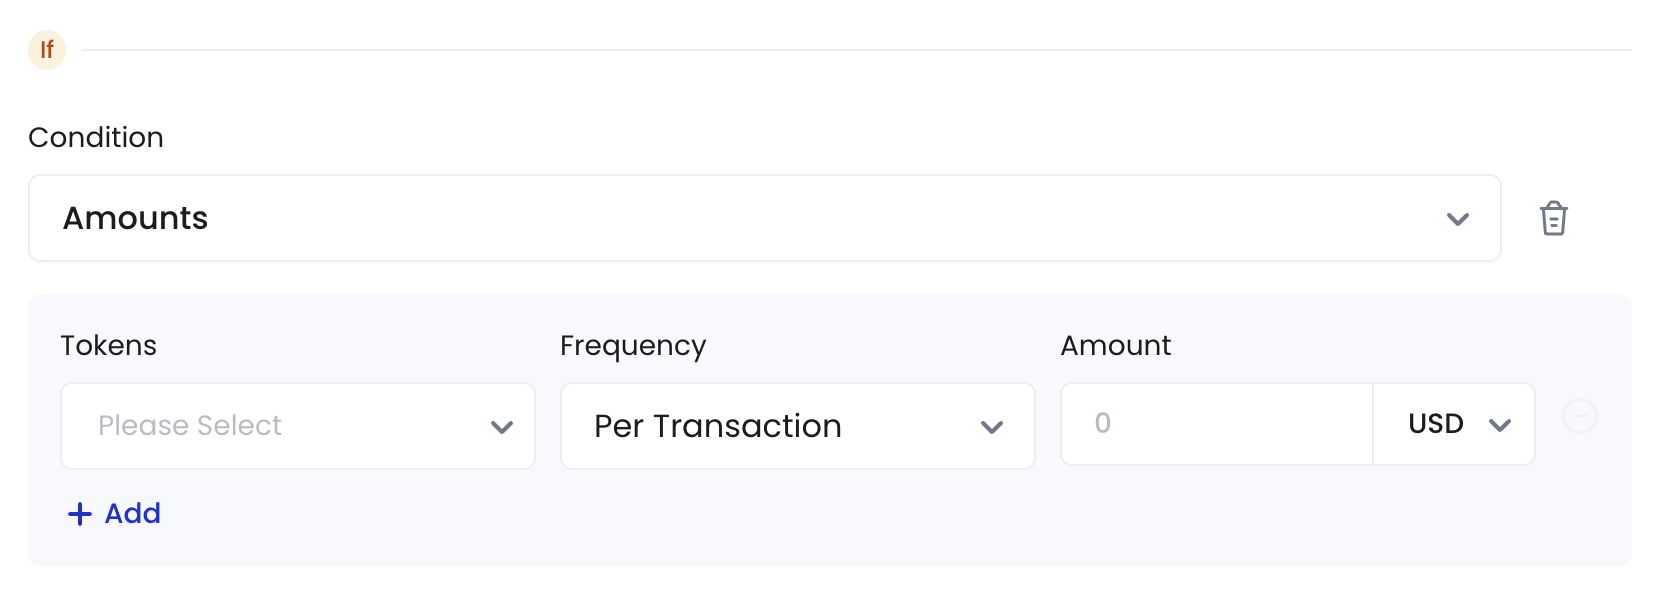Open the USD currency selector
The height and width of the screenshot is (612, 1668).
tap(1454, 424)
